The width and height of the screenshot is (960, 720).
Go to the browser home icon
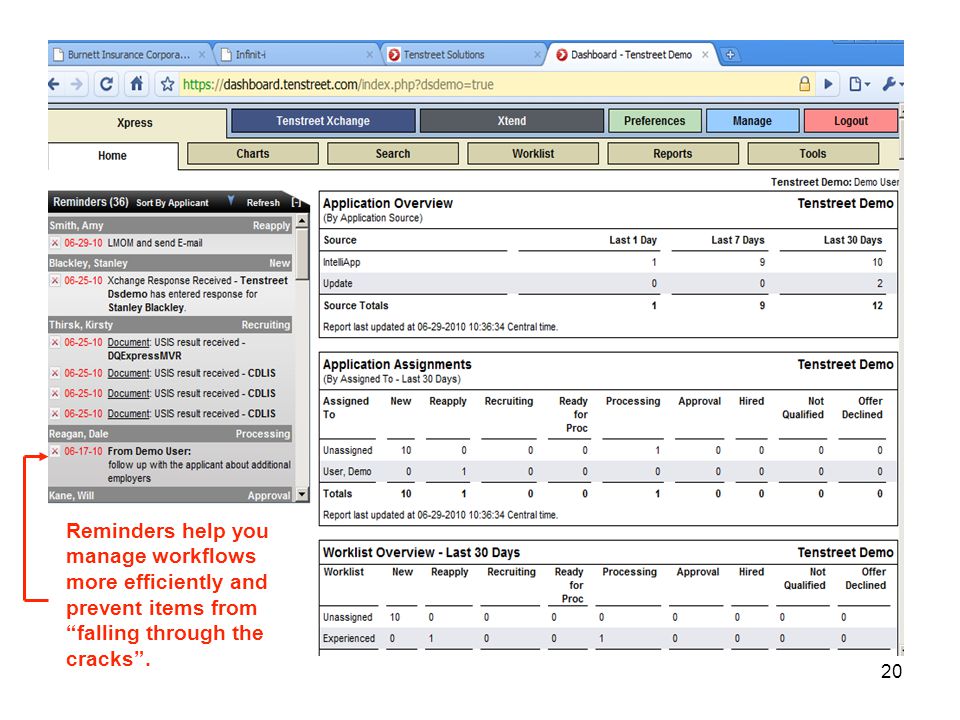pos(137,83)
